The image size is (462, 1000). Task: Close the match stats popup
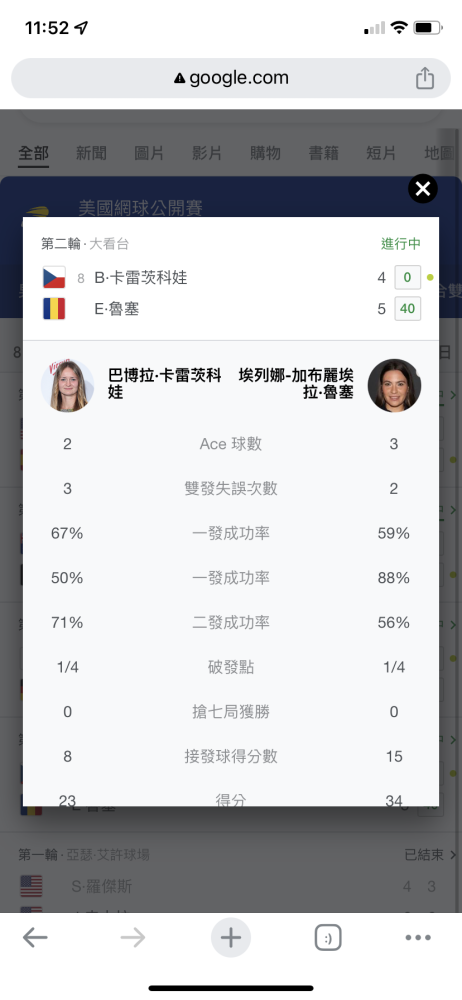click(422, 189)
